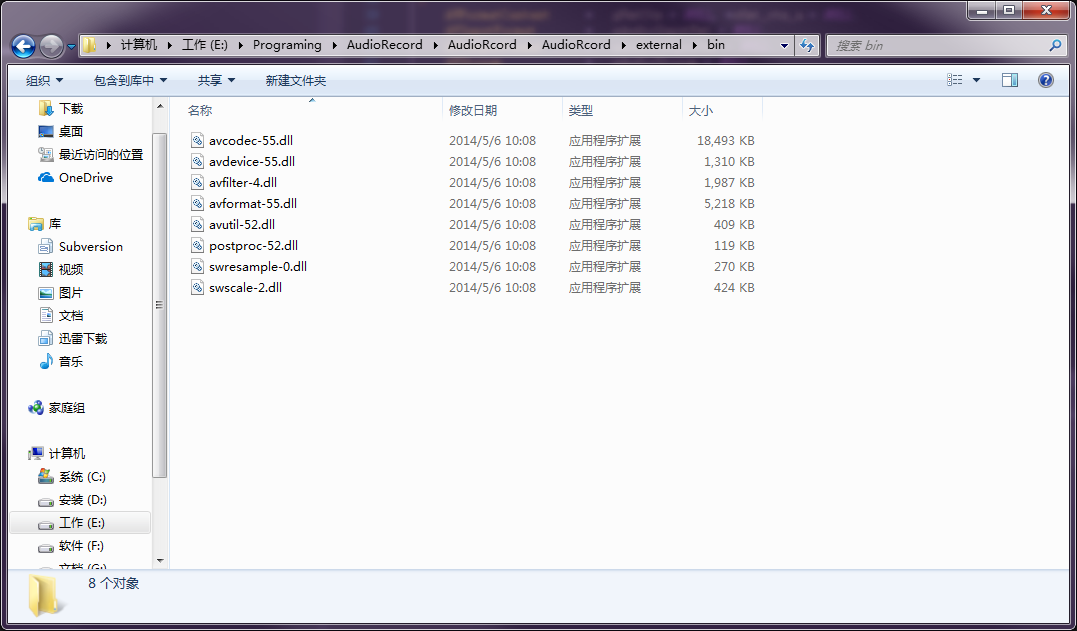Click the 家庭组 homegroup icon
Viewport: 1077px width, 631px height.
(x=36, y=408)
